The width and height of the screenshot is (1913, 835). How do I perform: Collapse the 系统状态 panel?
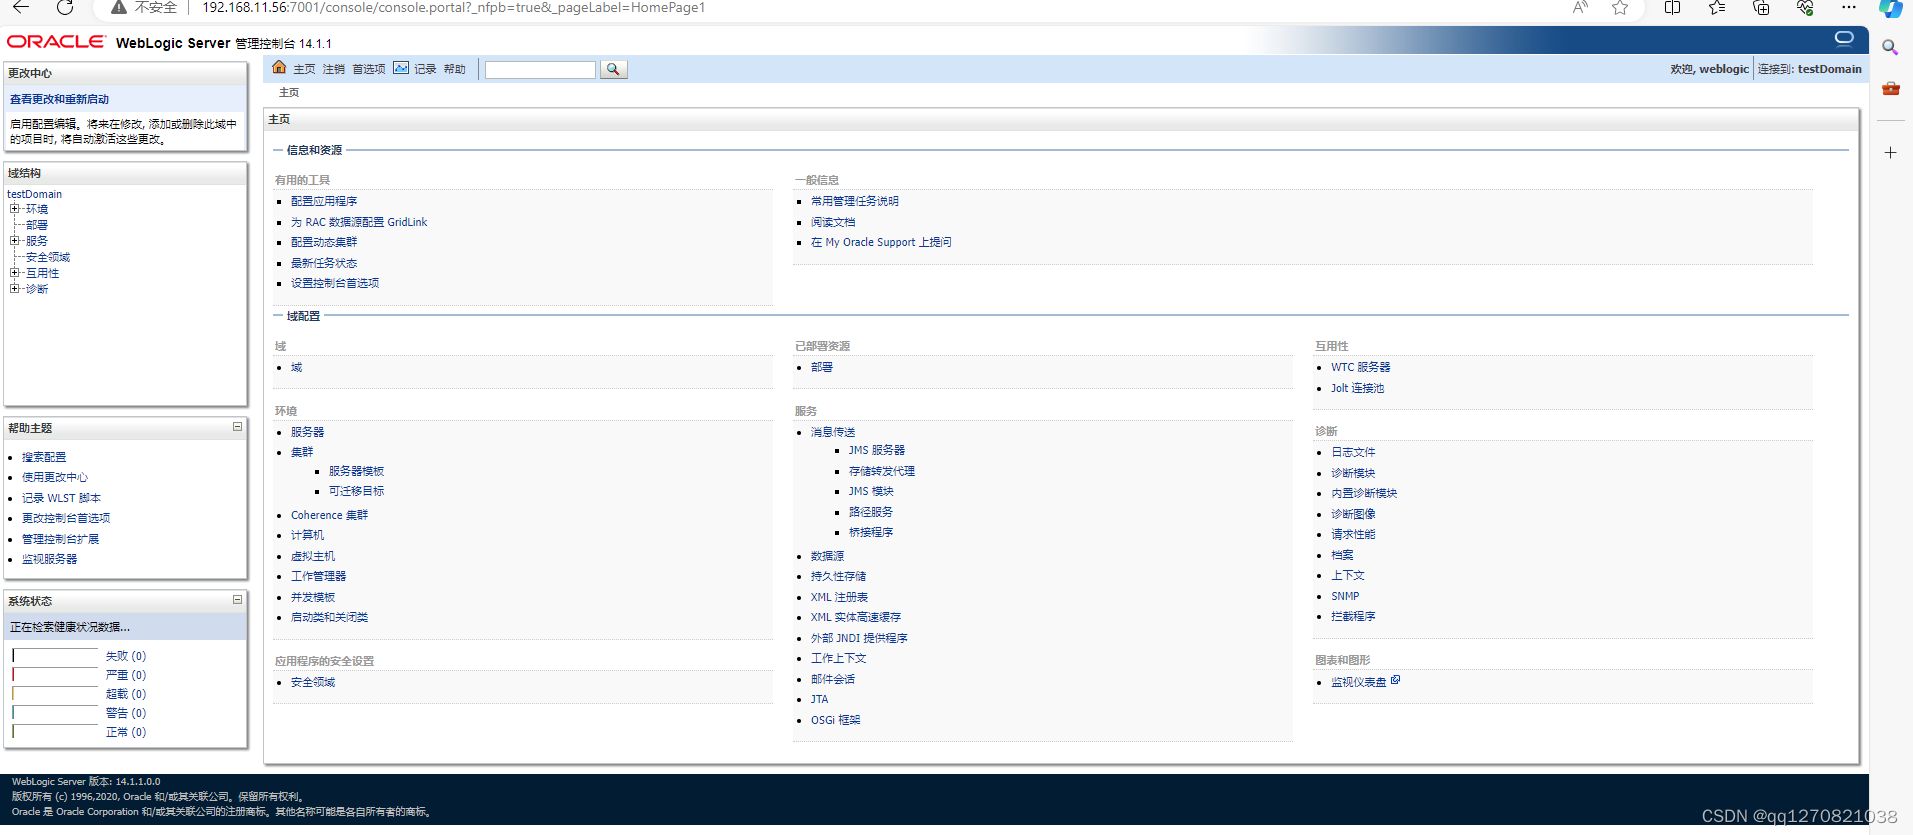(x=237, y=600)
